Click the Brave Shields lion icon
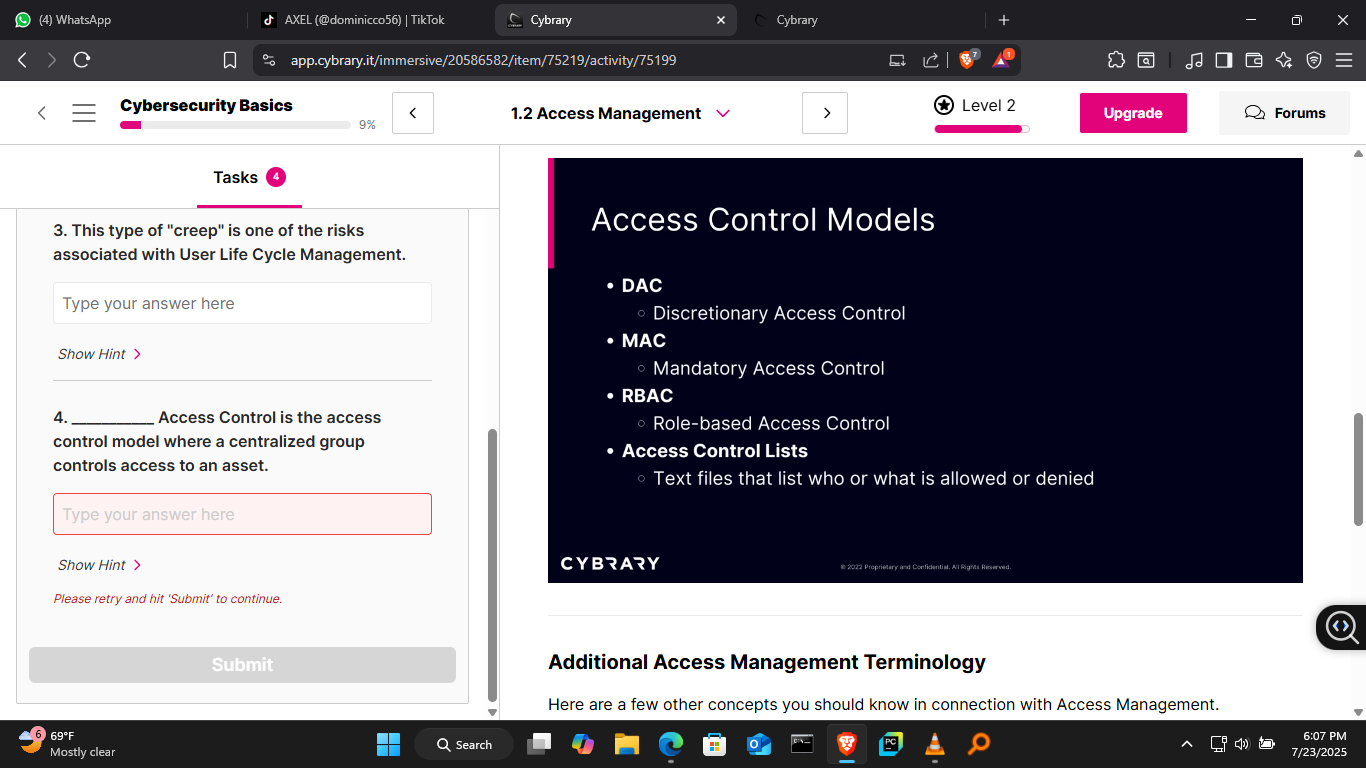Screen dimensions: 1366x768 coord(967,60)
